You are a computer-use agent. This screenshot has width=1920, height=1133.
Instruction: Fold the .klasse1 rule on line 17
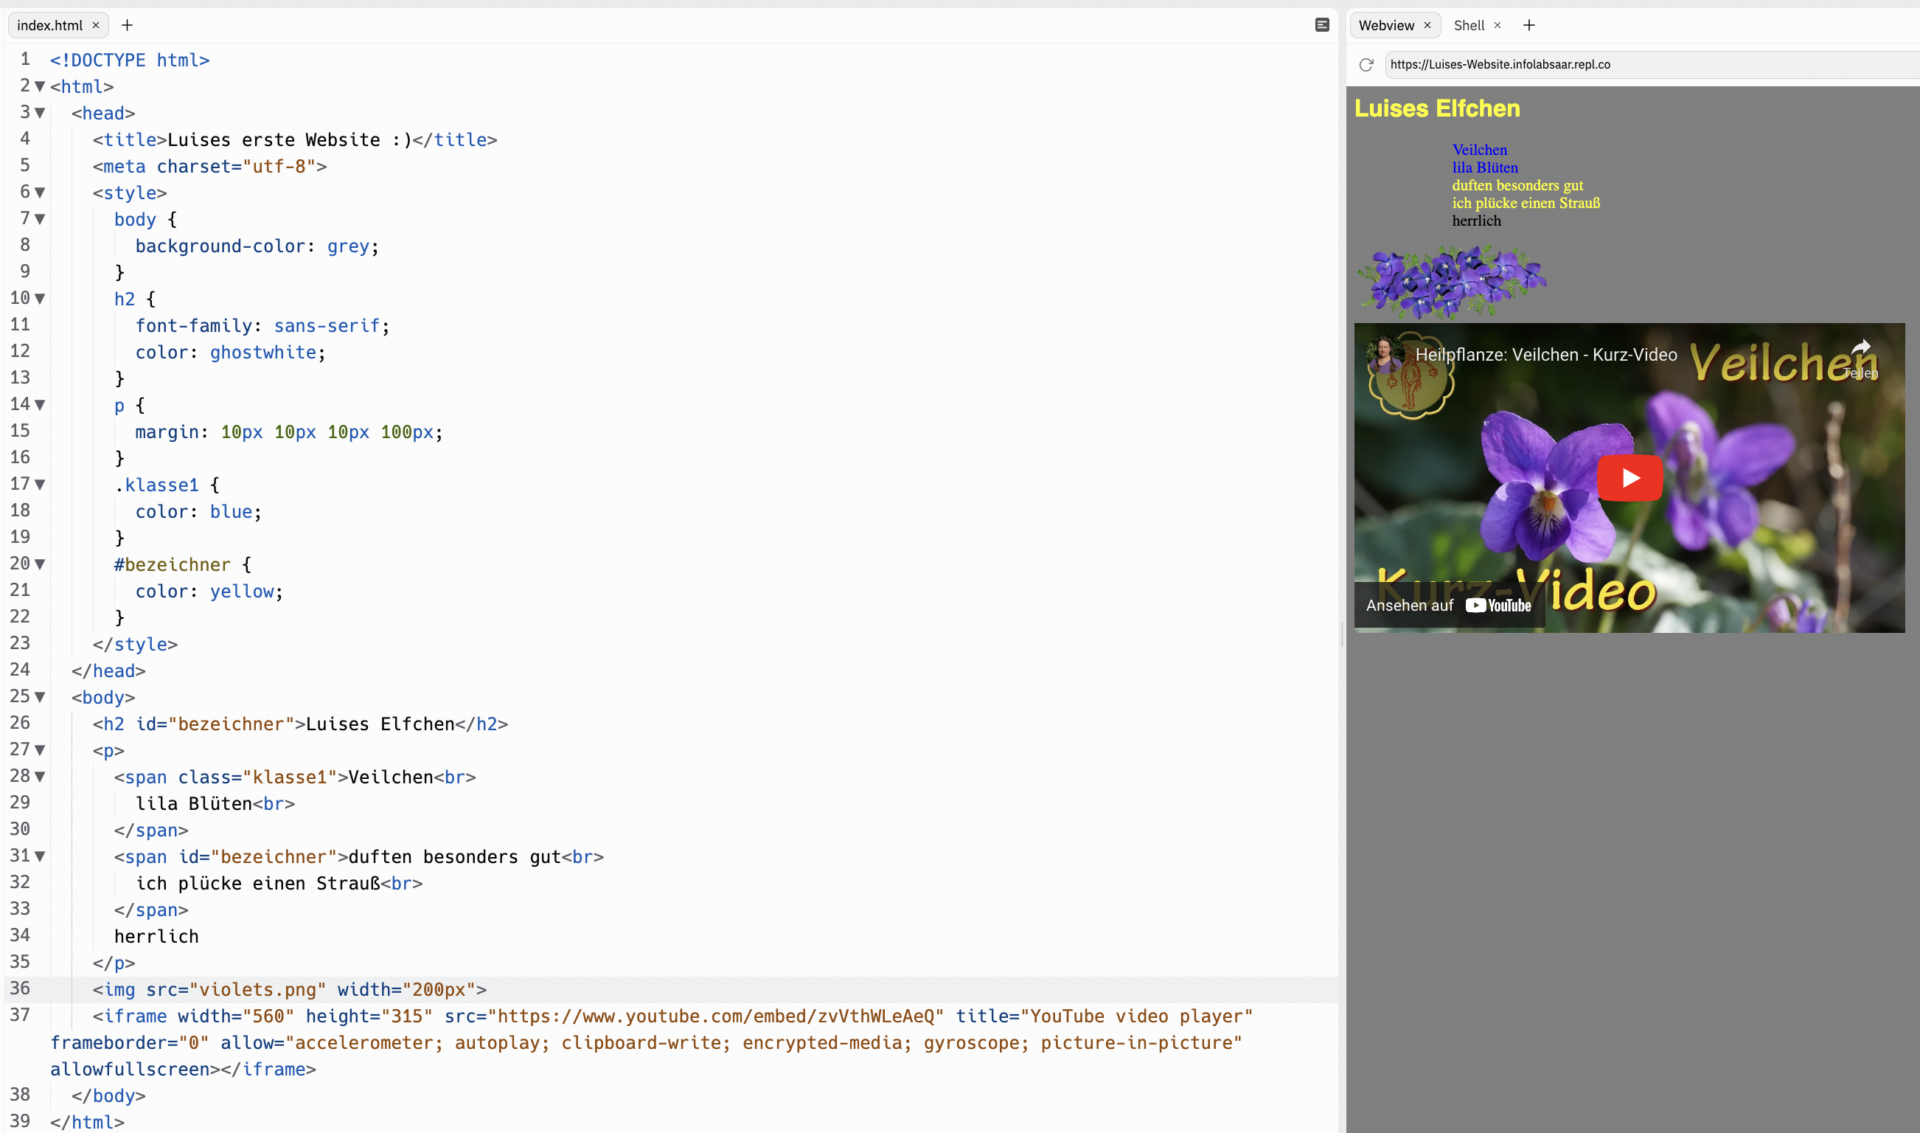tap(40, 485)
